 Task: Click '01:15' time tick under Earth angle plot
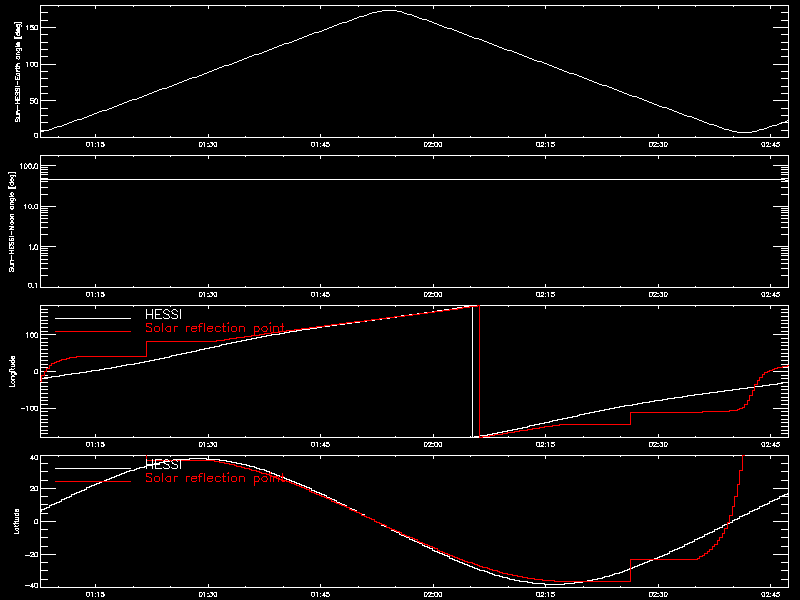pos(95,145)
